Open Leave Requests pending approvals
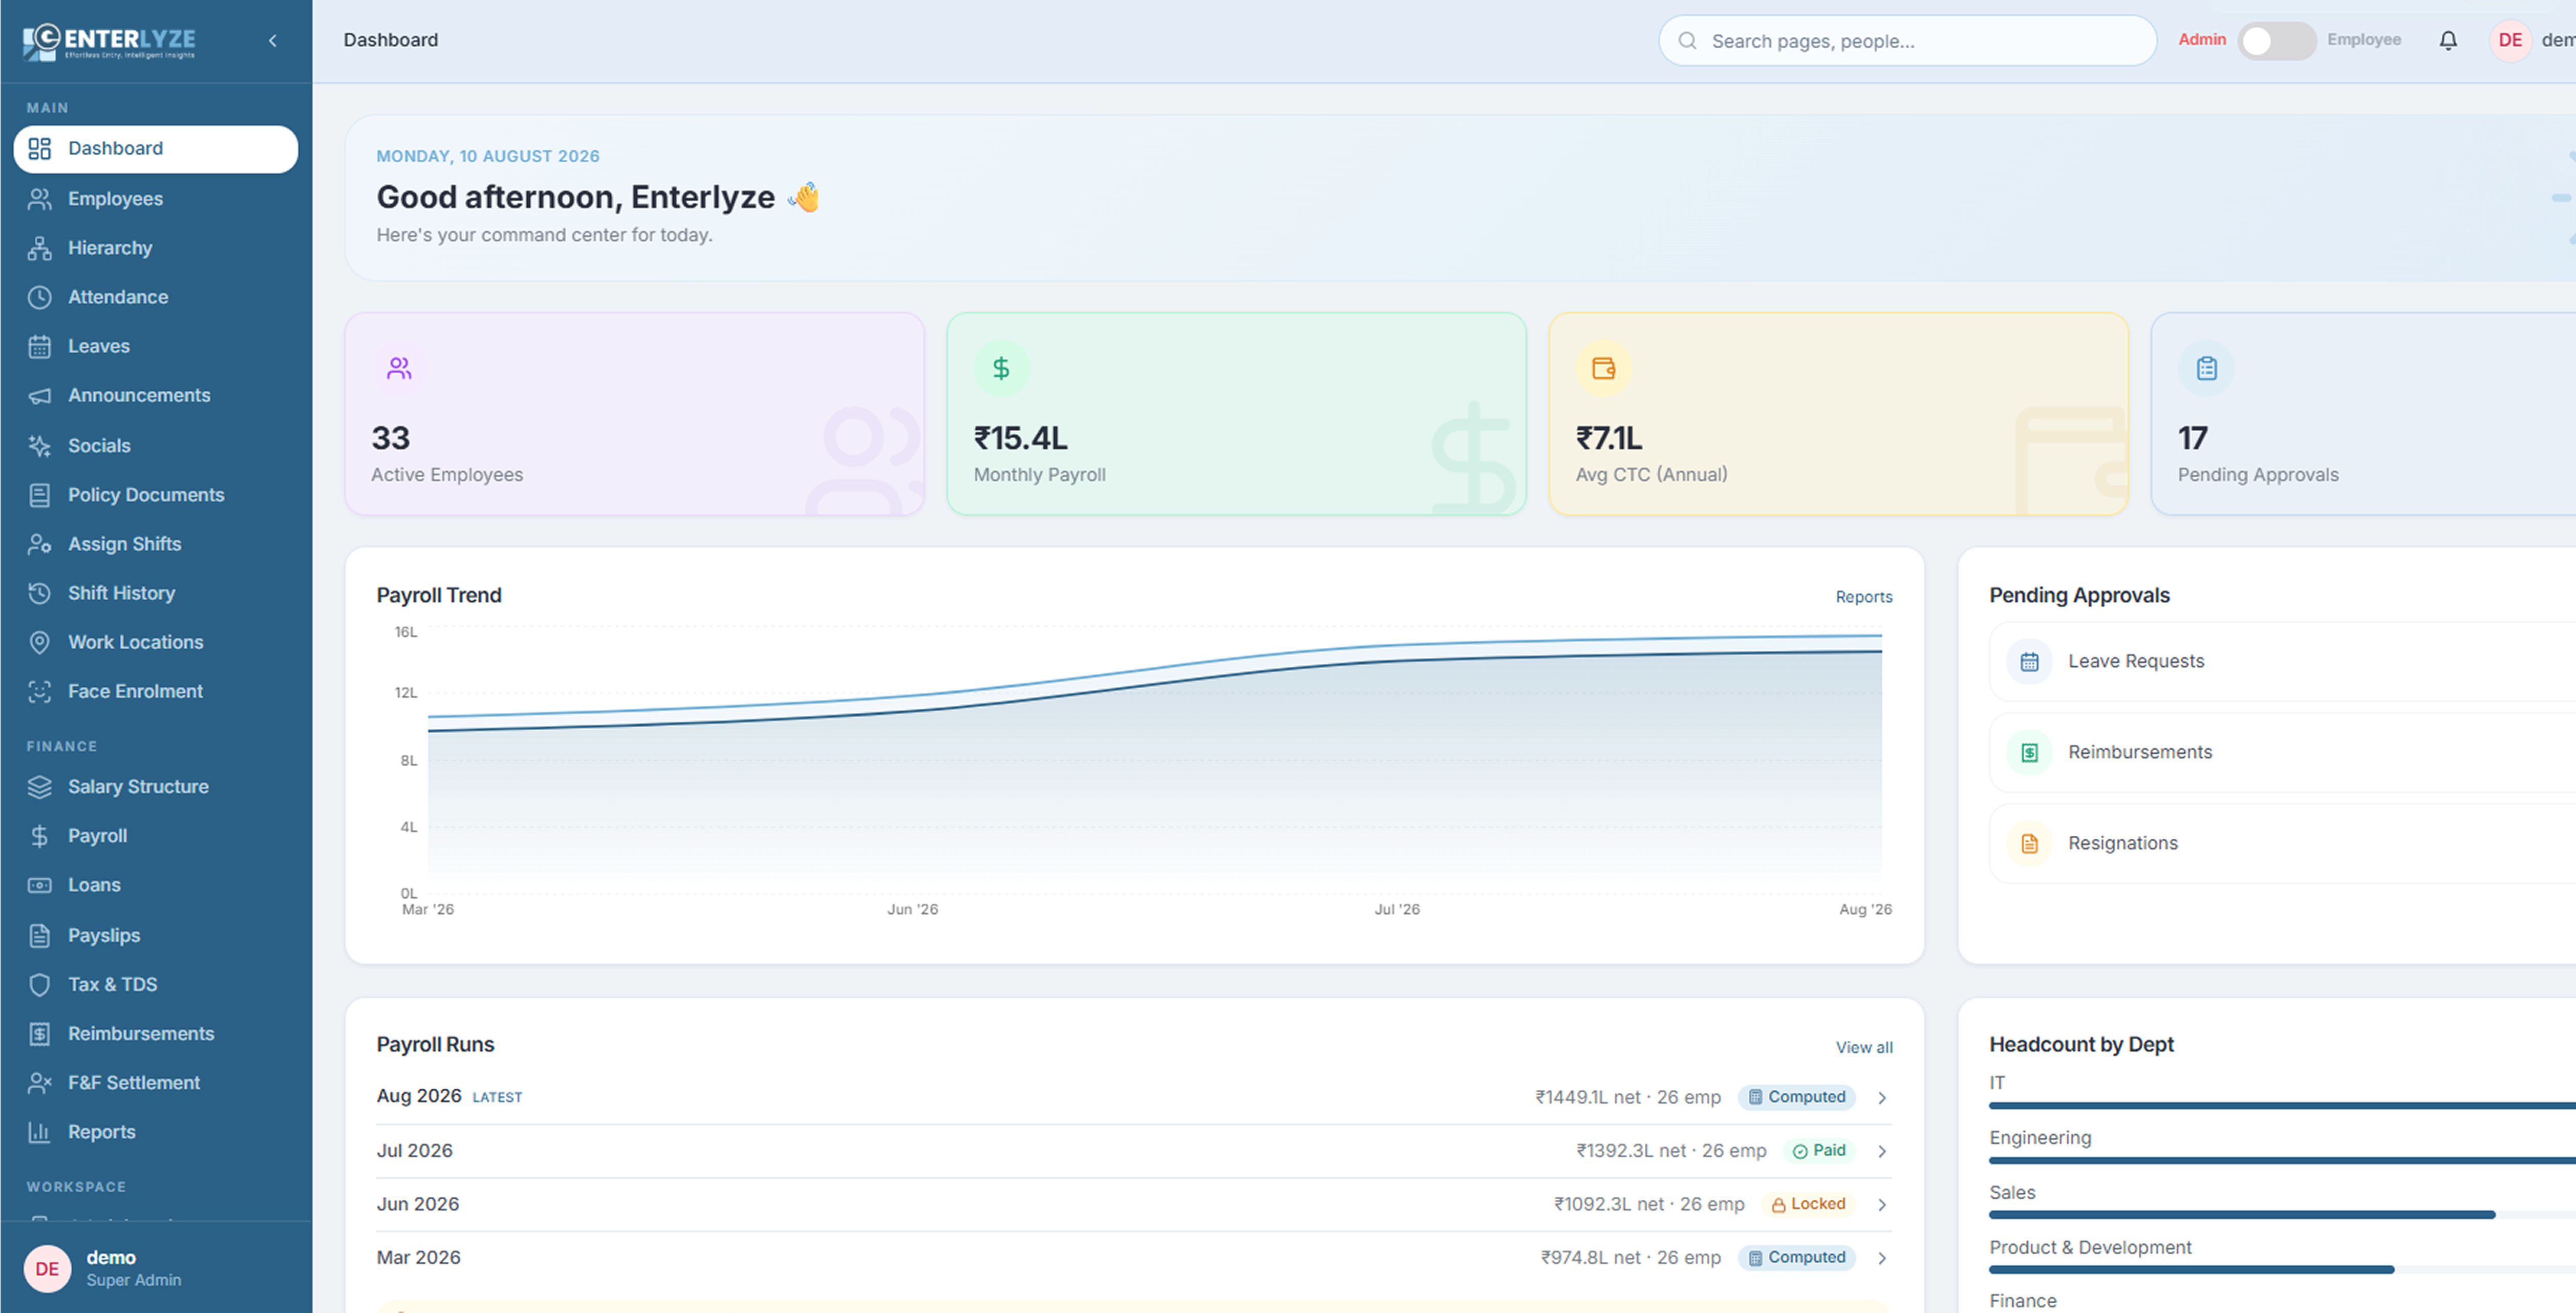 click(2282, 661)
